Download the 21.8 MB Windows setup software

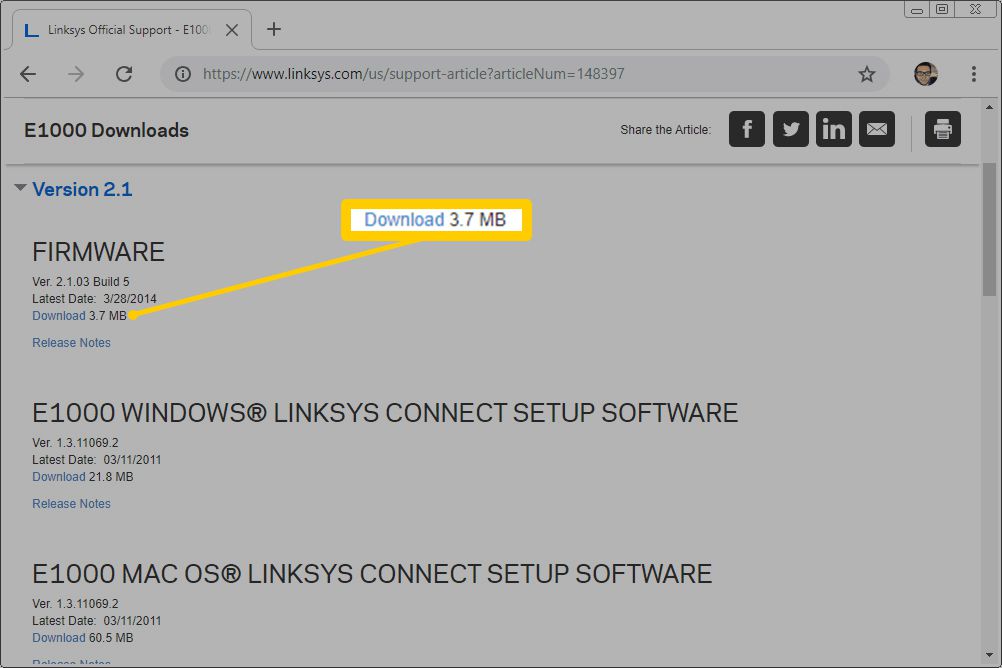point(59,477)
